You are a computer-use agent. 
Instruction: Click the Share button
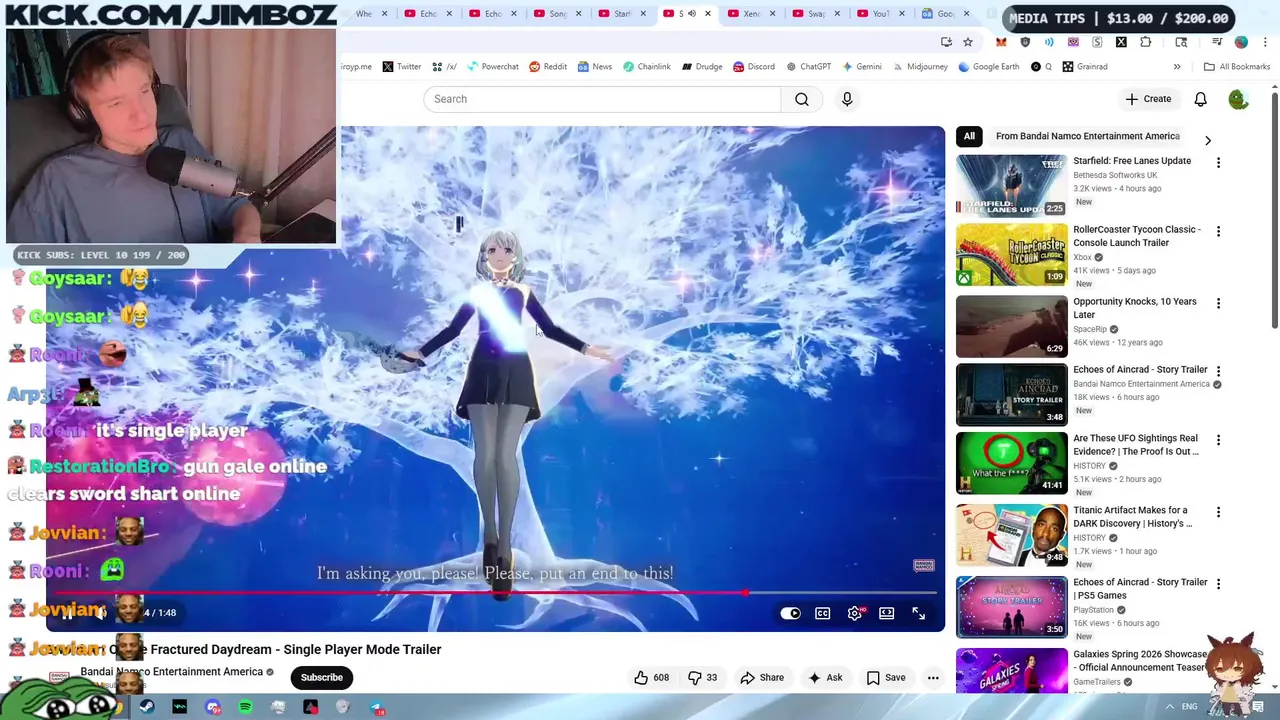click(762, 677)
